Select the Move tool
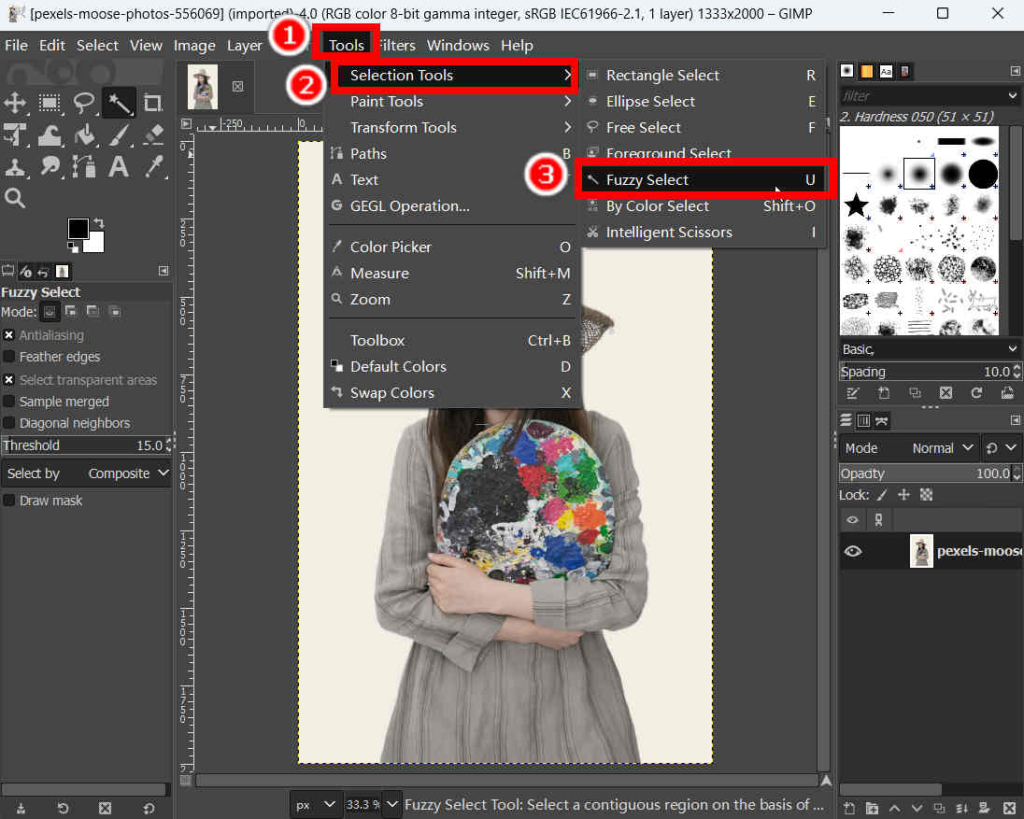The width and height of the screenshot is (1024, 819). click(14, 102)
